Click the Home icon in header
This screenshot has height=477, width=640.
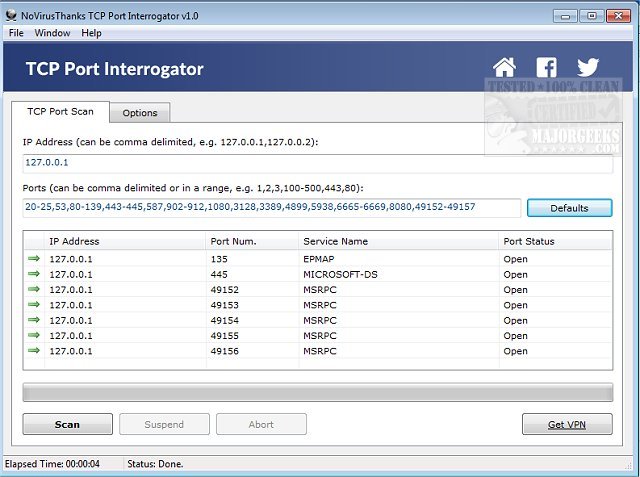(505, 68)
